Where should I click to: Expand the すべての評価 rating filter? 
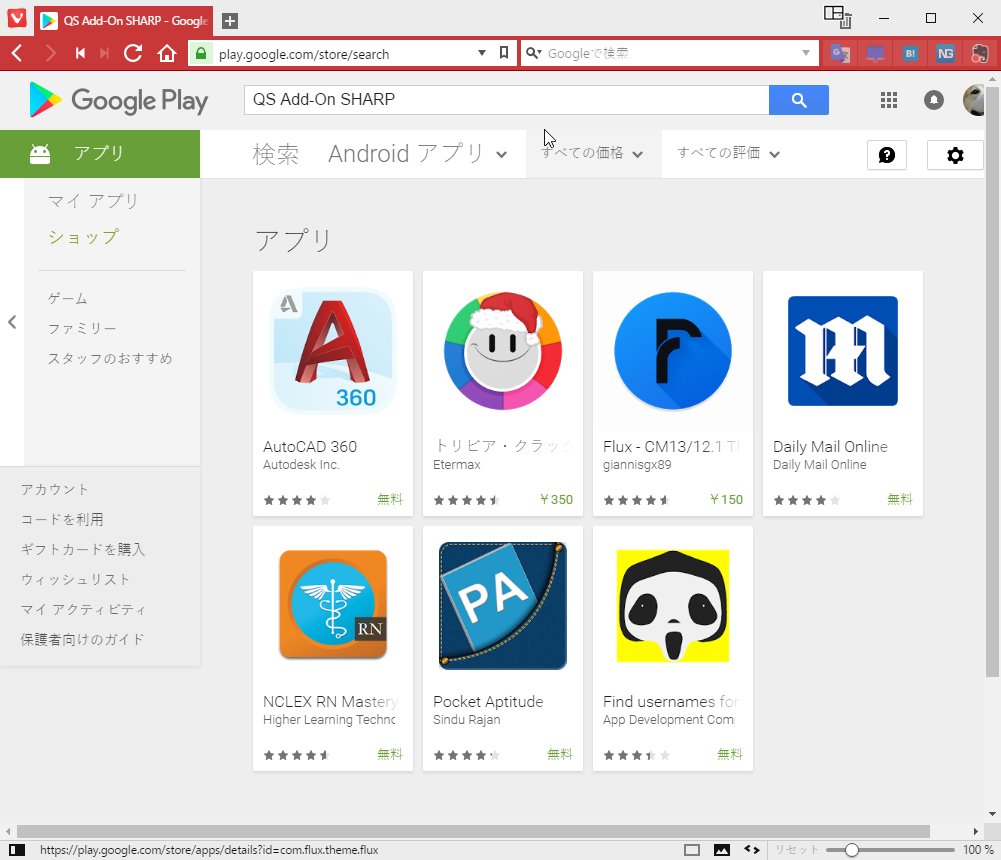pyautogui.click(x=728, y=153)
